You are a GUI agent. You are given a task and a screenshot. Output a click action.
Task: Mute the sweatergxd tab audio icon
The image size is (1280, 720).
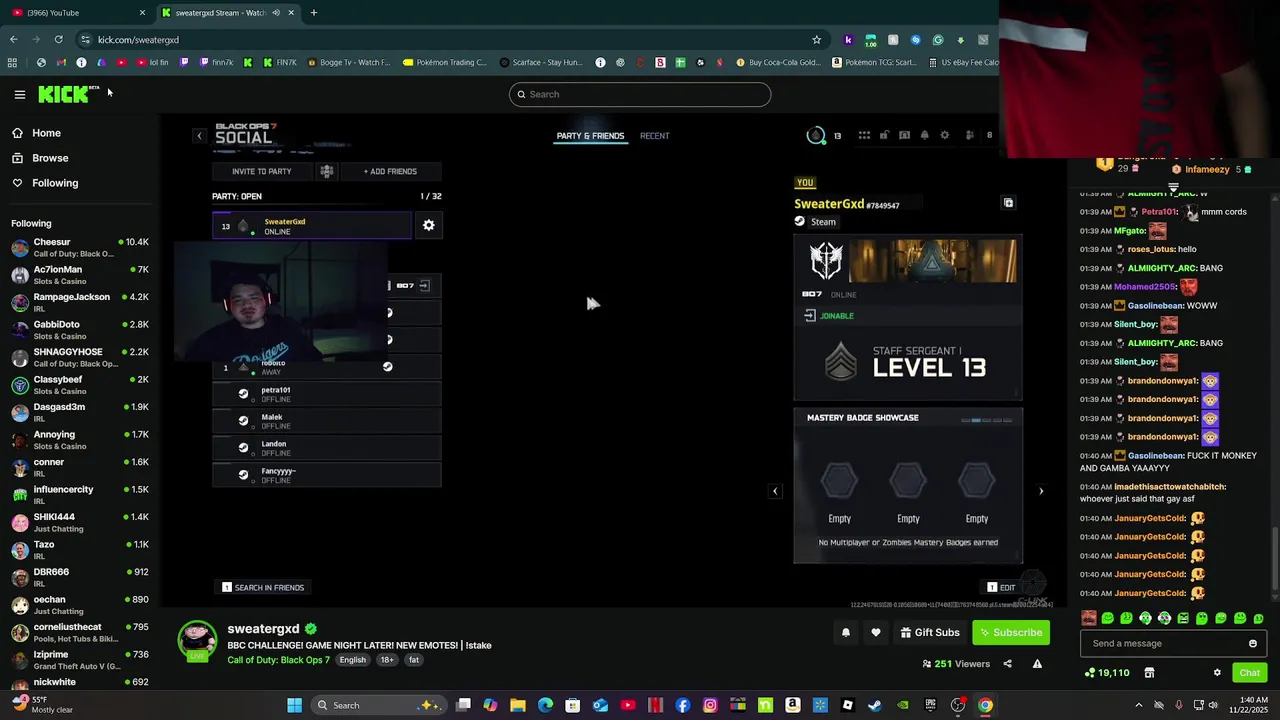coord(276,13)
